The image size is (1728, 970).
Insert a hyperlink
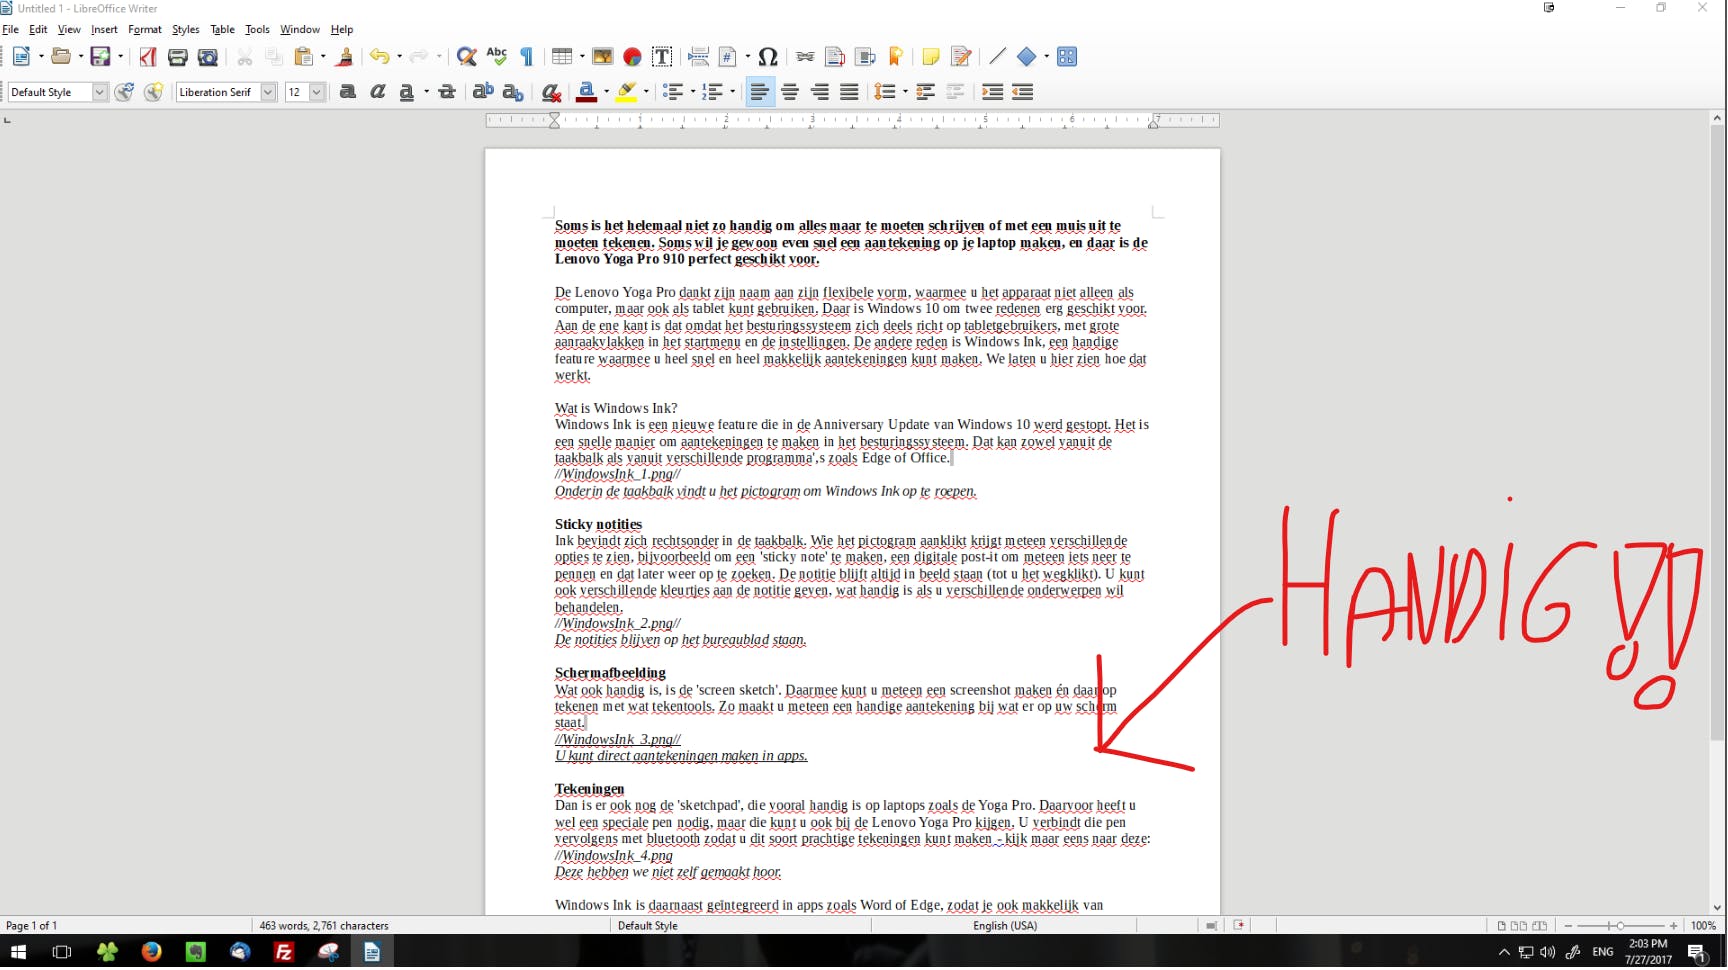pos(805,57)
